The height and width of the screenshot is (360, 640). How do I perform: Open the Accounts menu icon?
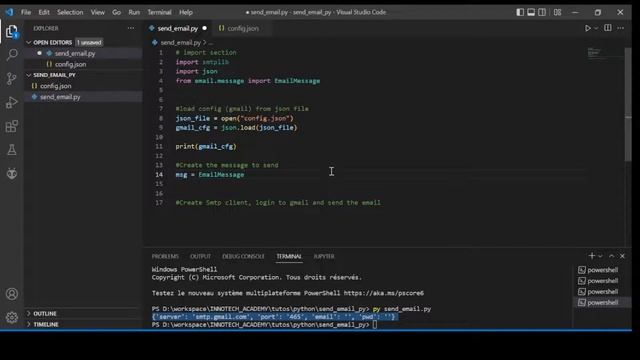12,294
